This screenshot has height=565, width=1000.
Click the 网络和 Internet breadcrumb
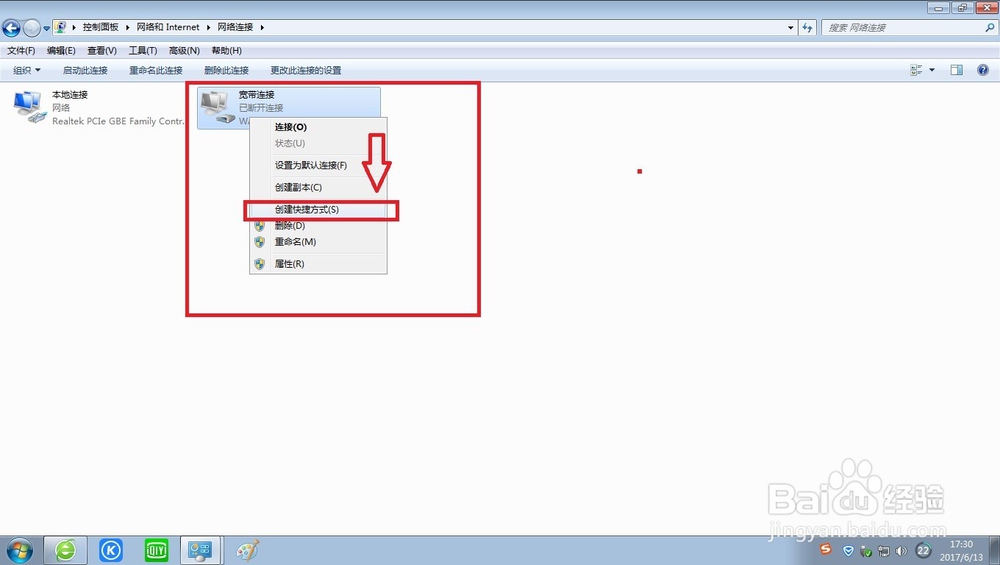point(168,27)
